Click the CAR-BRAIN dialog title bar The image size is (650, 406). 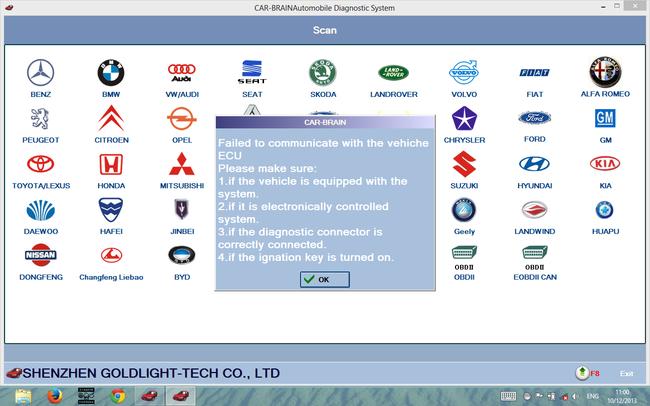tap(325, 122)
